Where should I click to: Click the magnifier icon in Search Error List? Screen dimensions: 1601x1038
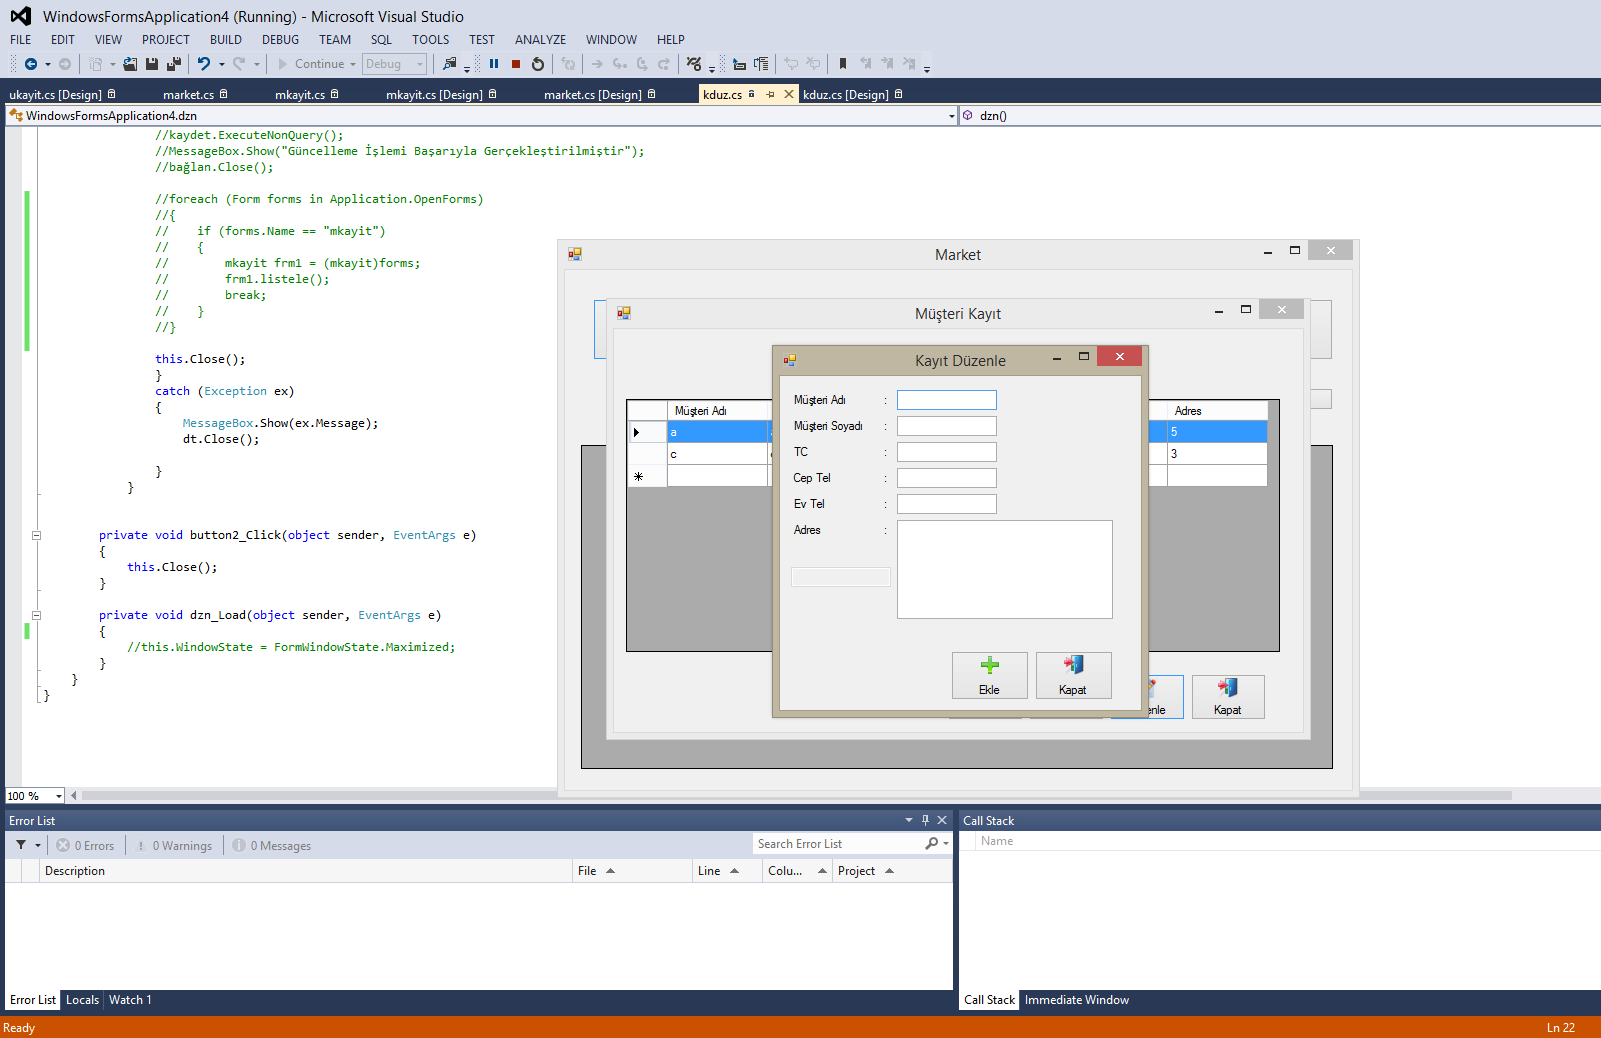coord(932,844)
